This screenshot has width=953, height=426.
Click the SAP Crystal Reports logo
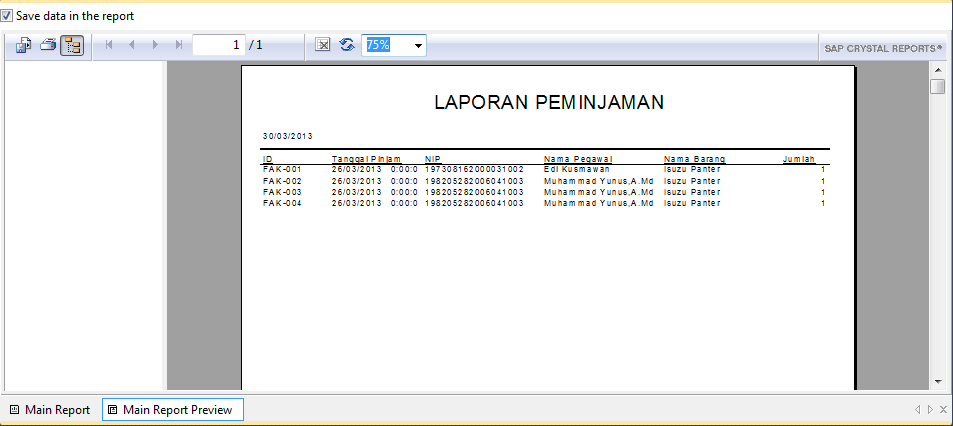(883, 48)
